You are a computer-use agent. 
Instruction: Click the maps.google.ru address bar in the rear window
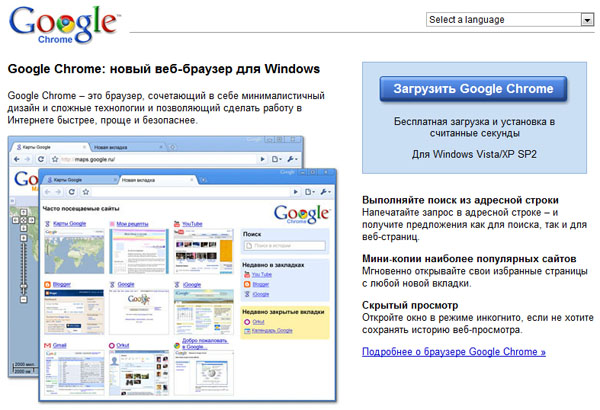click(x=159, y=159)
